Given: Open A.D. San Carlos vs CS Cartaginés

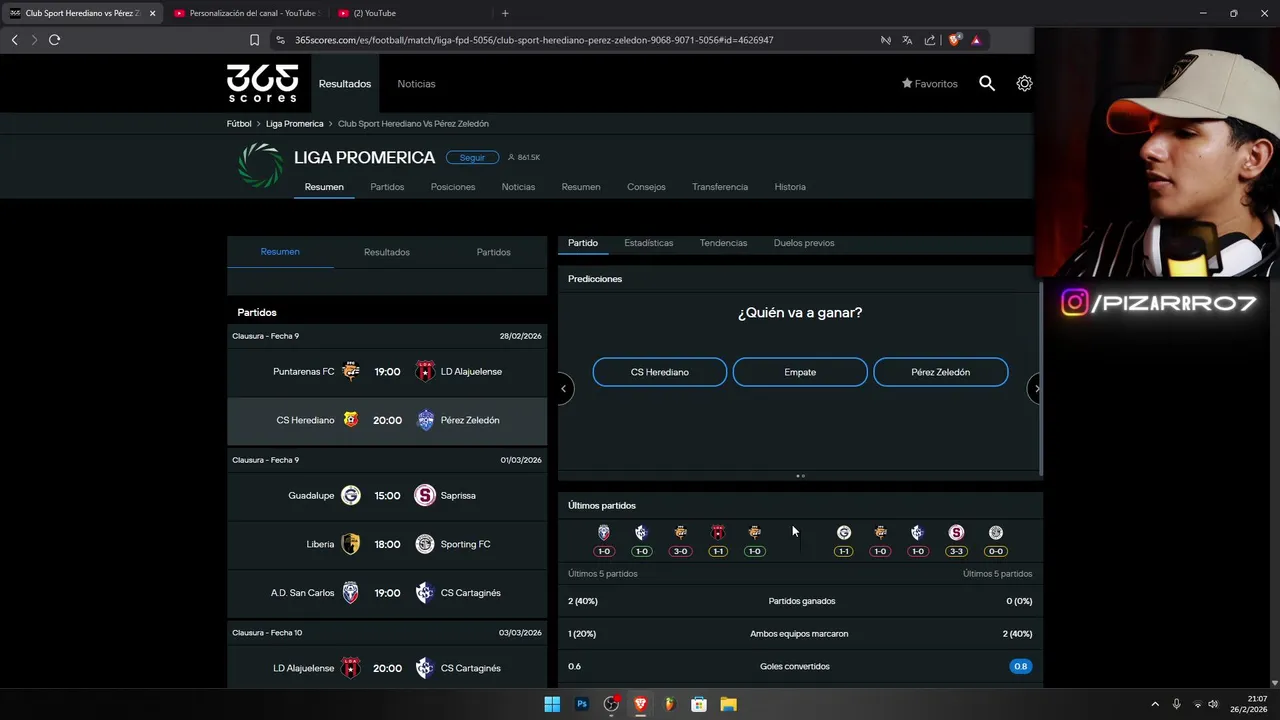Looking at the screenshot, I should [x=387, y=593].
